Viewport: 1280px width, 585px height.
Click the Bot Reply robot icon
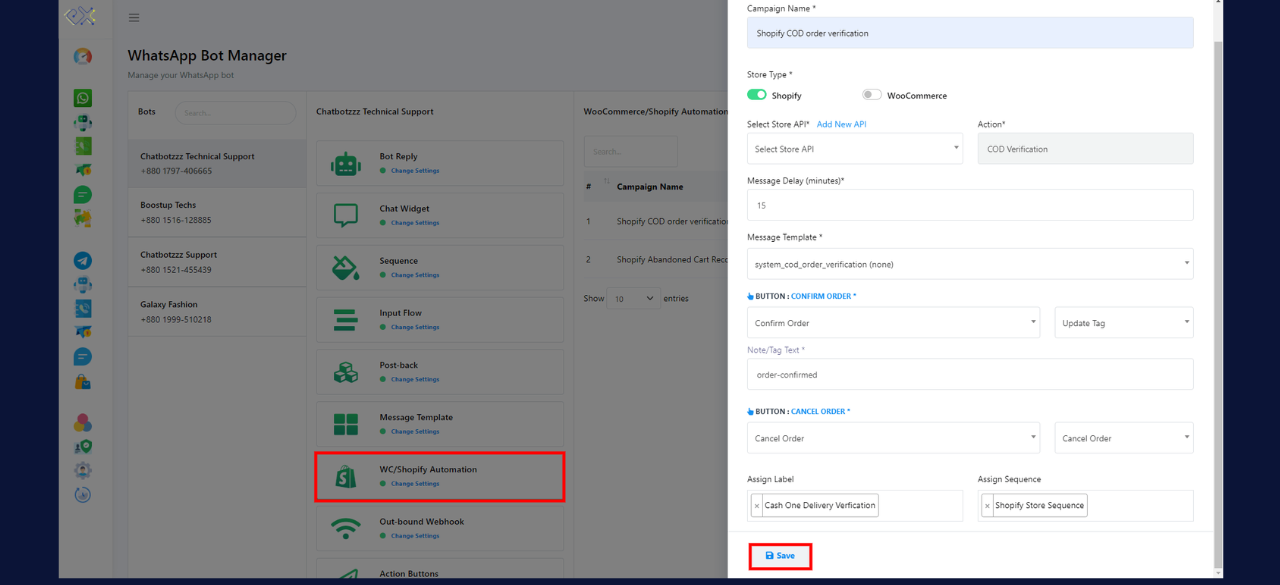tap(346, 165)
